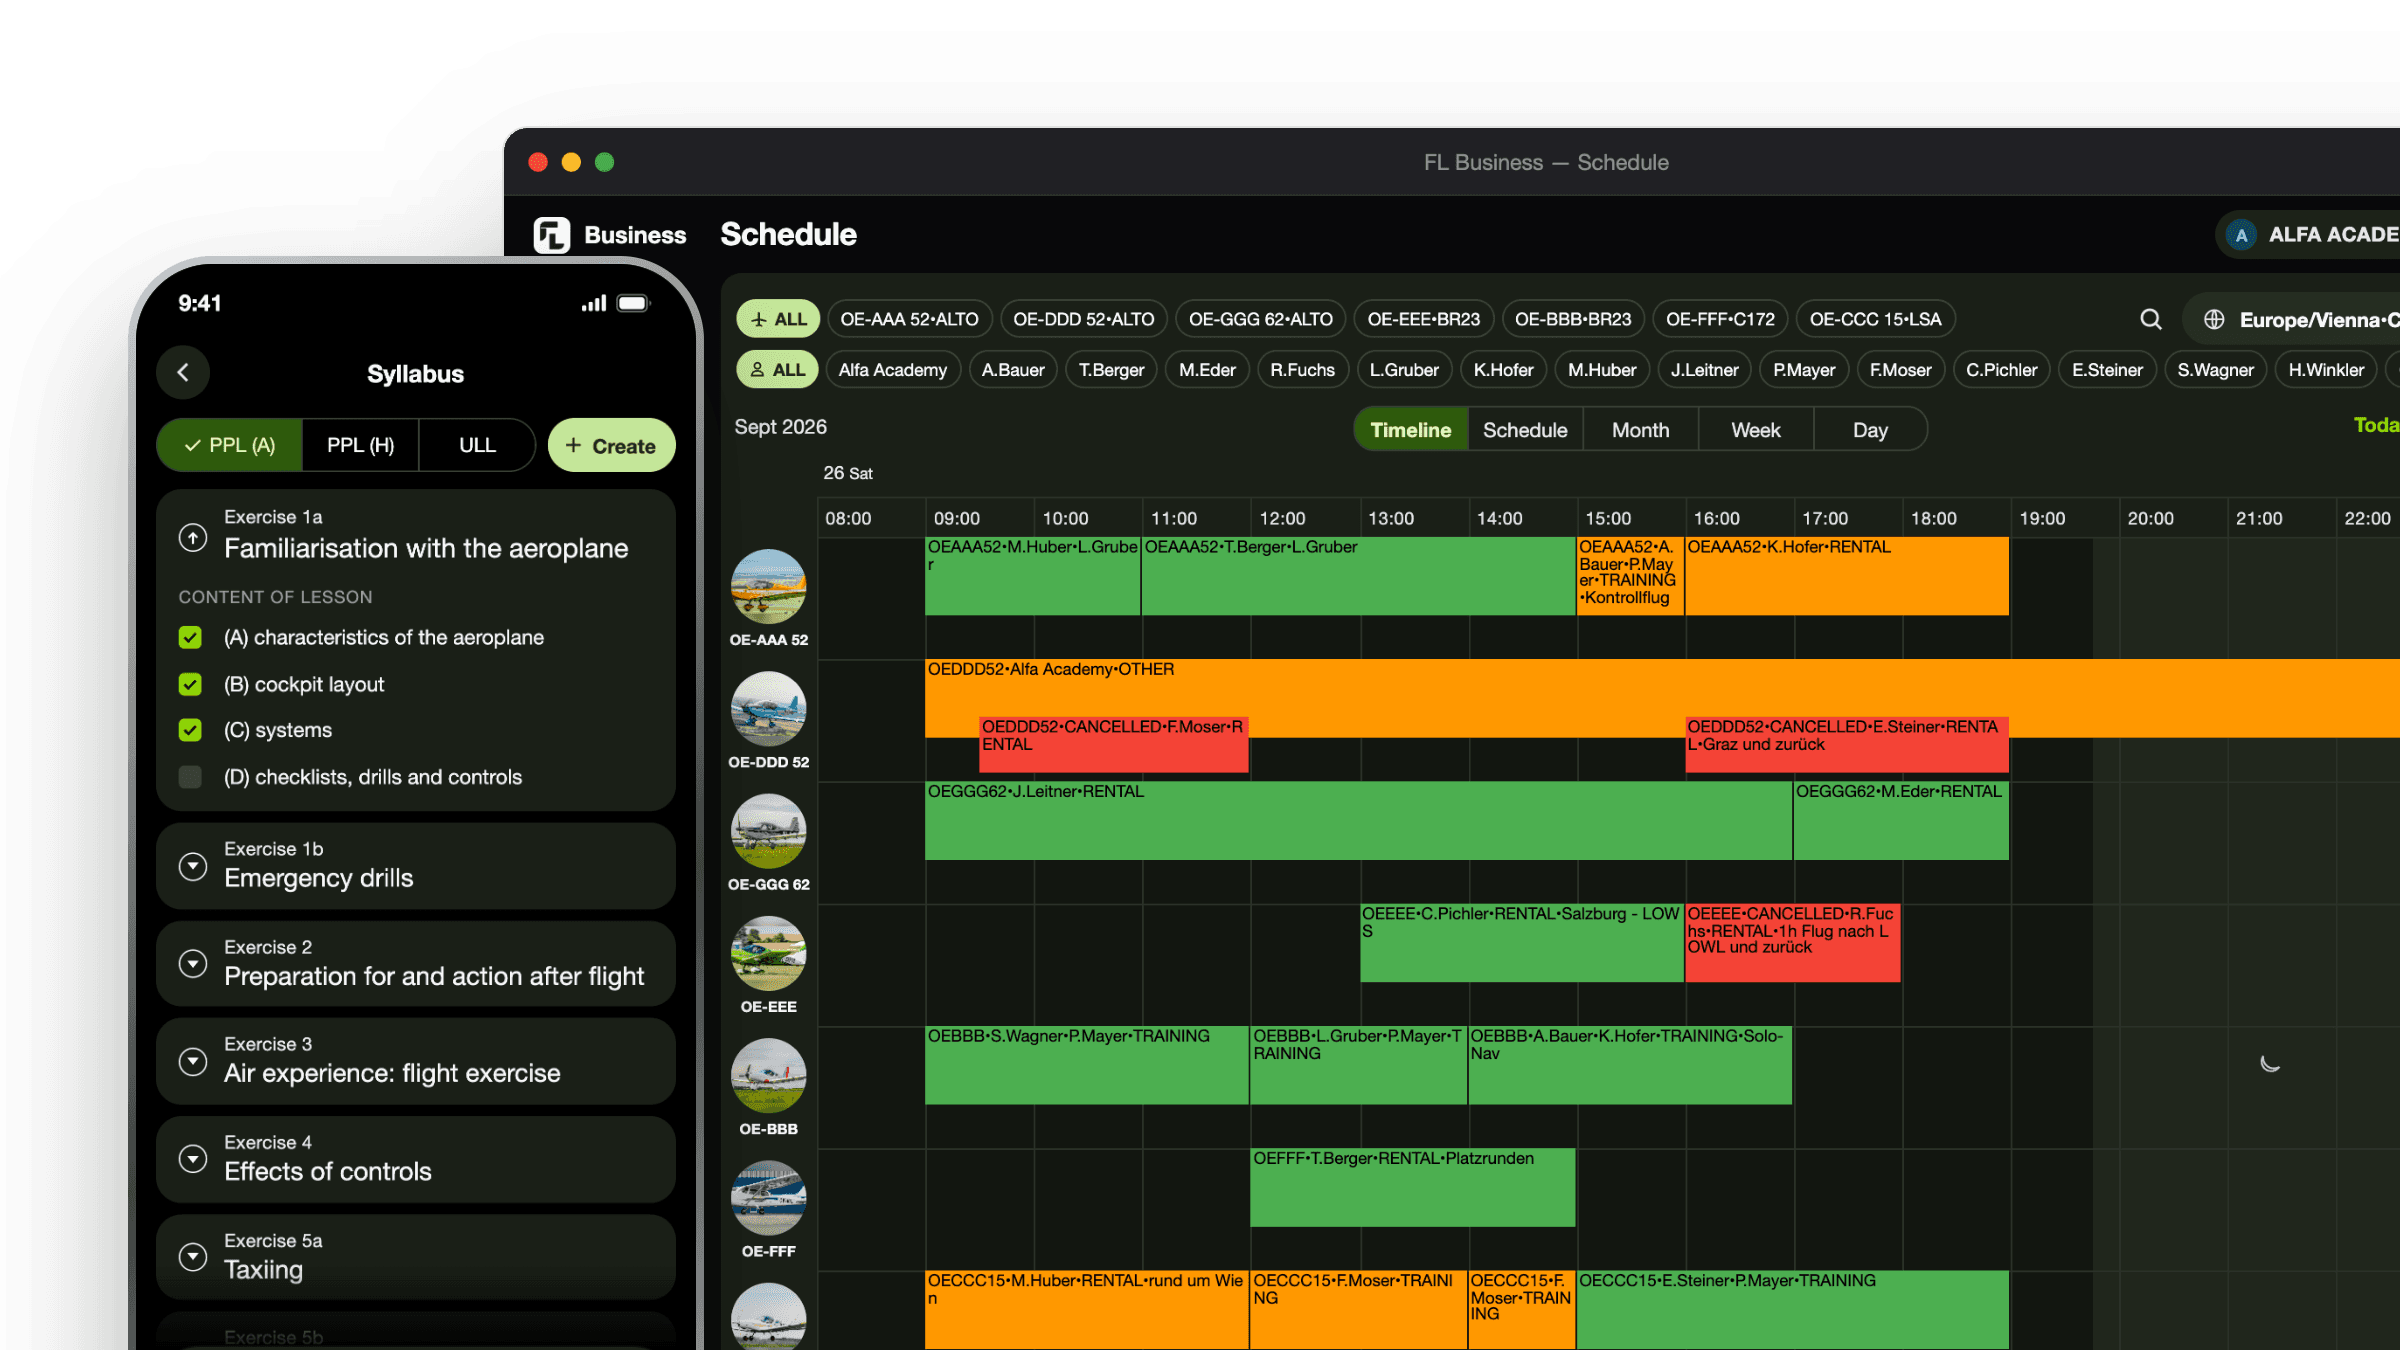Click the moon night indicator icon

pos(2270,1063)
